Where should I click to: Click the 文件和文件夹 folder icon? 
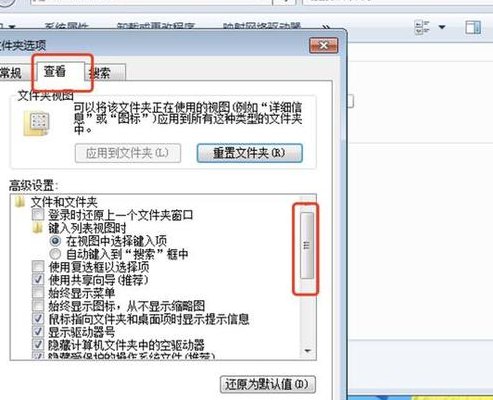(x=20, y=202)
